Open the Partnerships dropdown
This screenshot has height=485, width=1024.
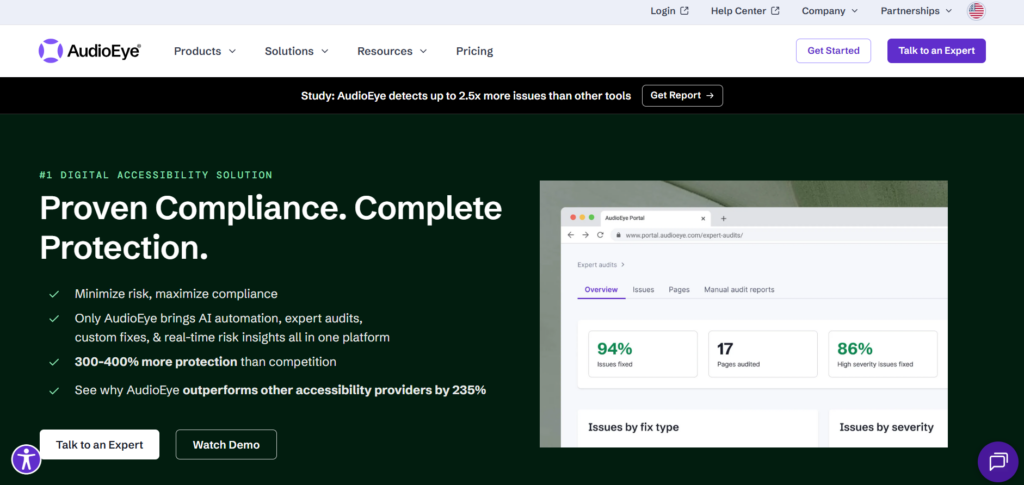916,10
